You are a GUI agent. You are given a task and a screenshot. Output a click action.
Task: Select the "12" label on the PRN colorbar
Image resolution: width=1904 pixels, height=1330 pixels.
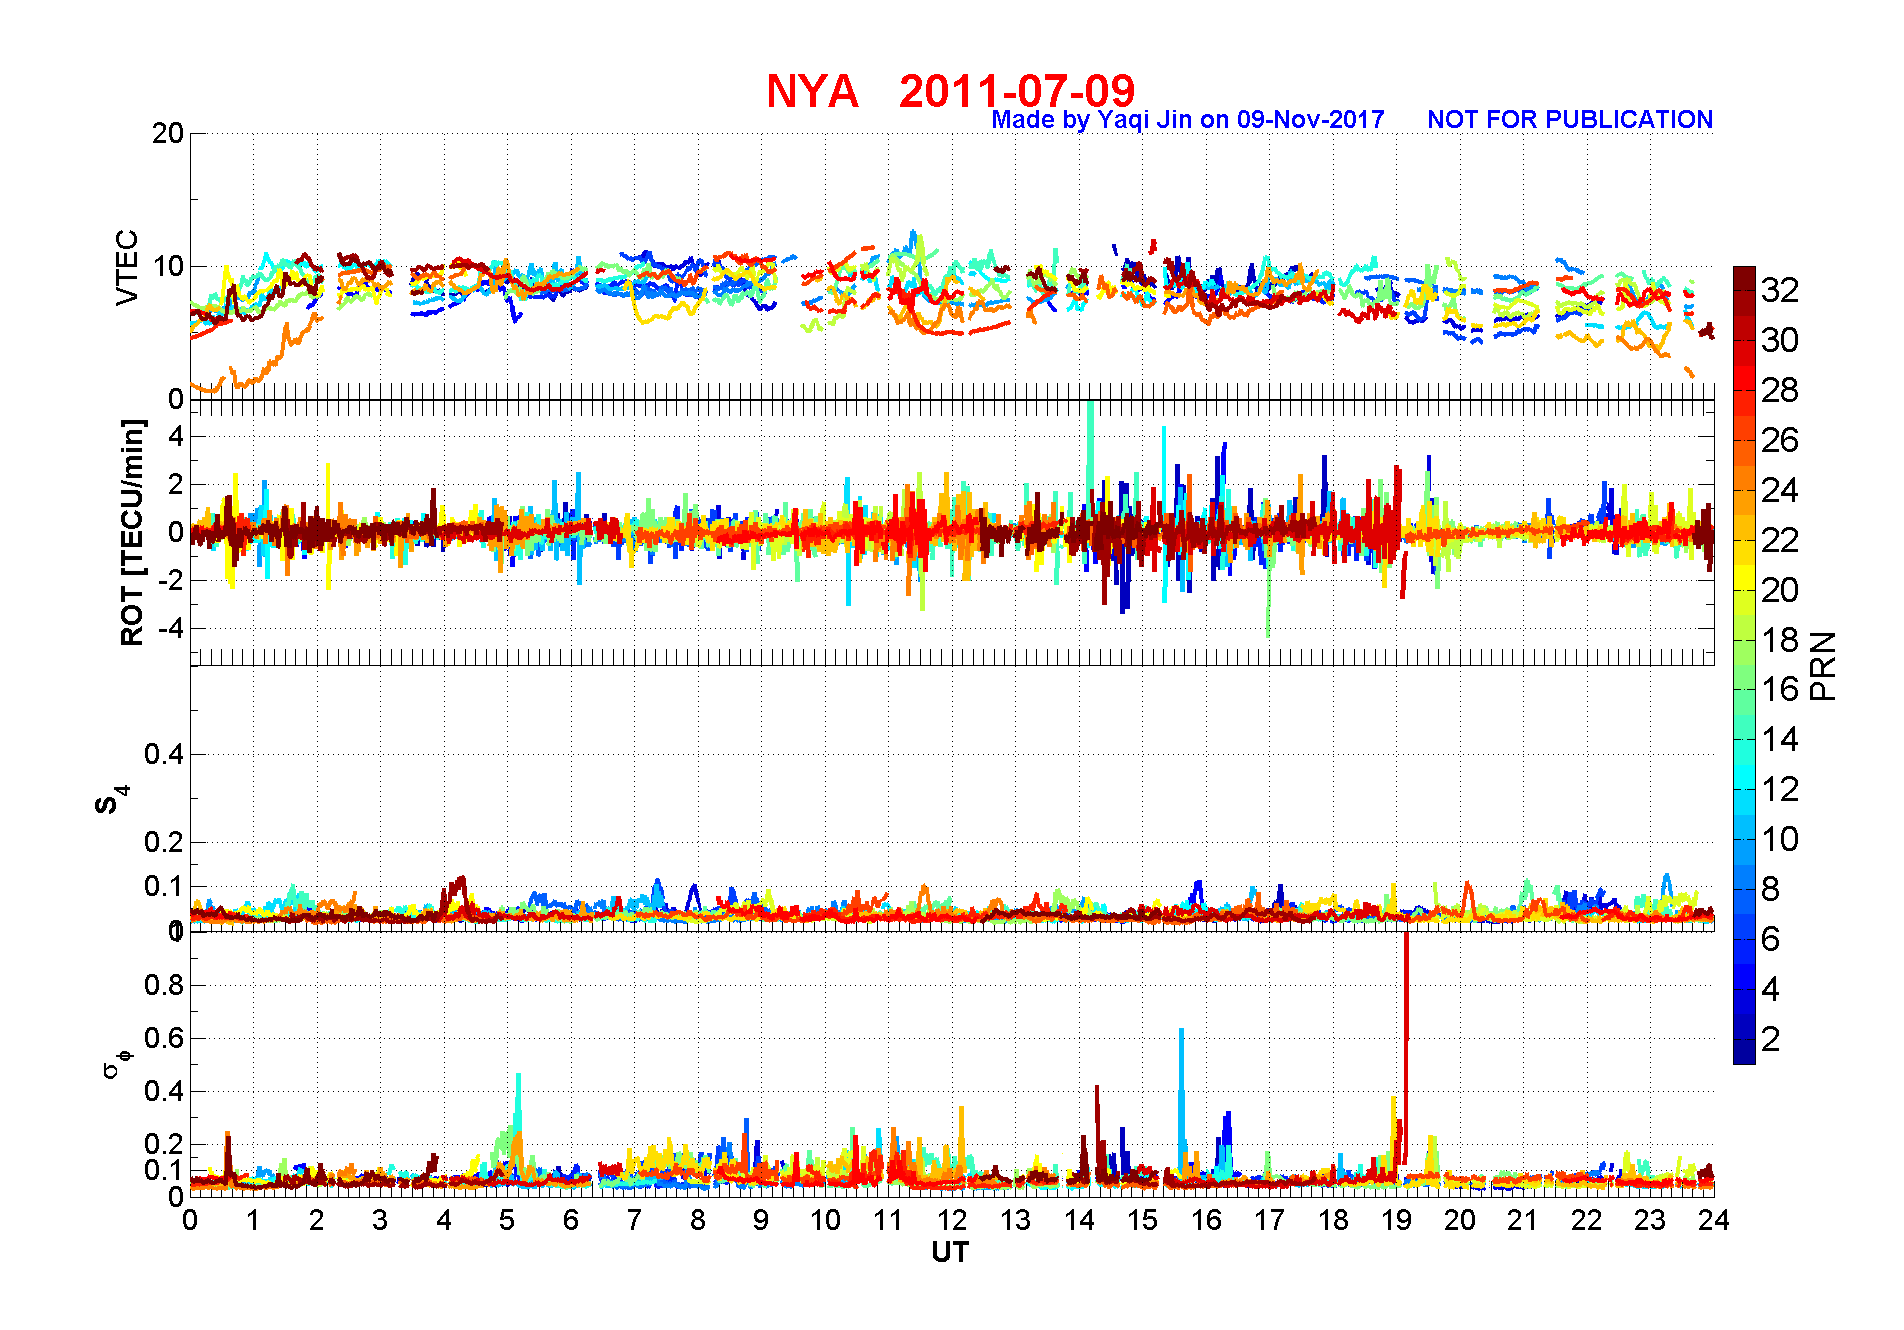[x=1780, y=789]
